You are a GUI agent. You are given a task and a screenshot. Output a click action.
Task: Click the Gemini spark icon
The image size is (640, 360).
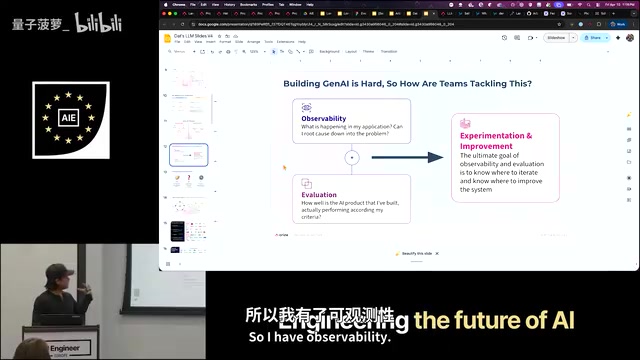coord(618,38)
